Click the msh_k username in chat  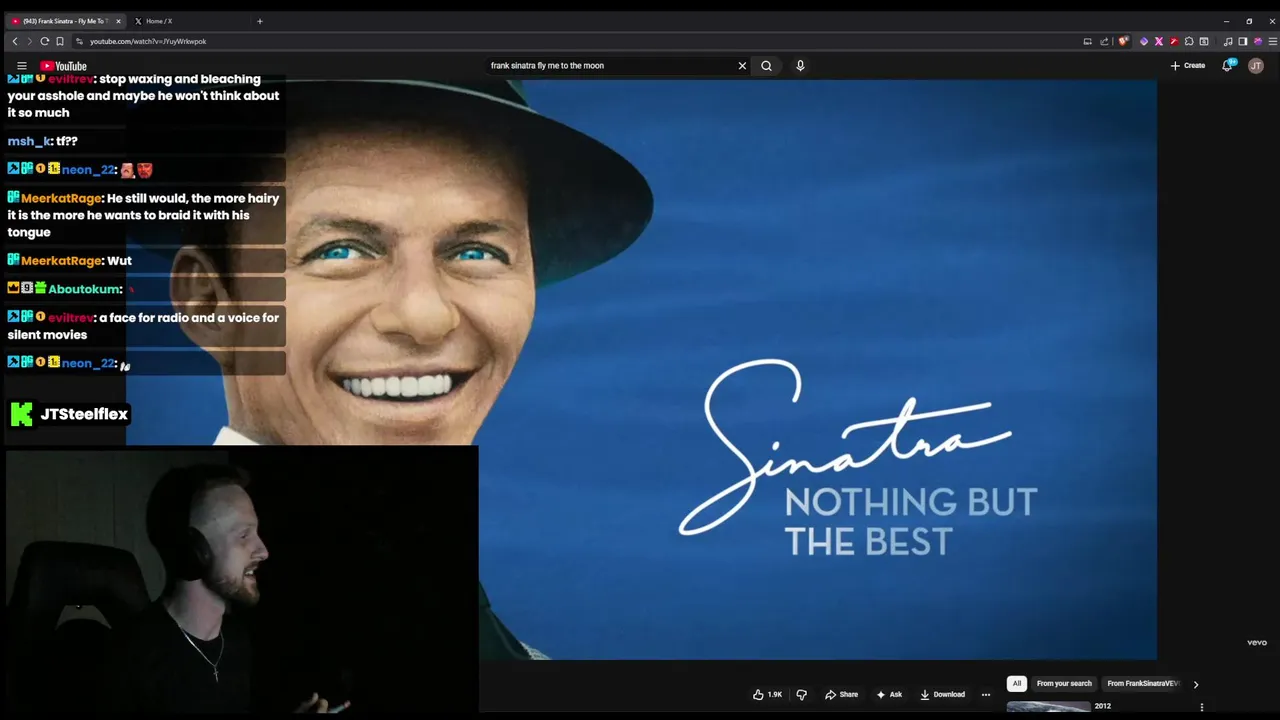point(29,141)
